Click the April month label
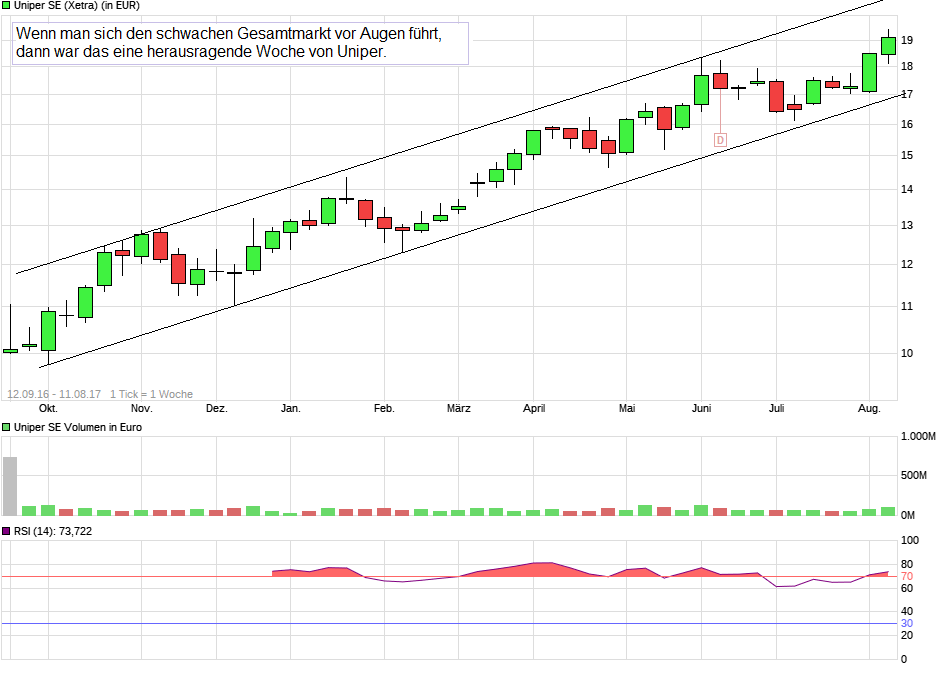941x674 pixels. click(534, 409)
